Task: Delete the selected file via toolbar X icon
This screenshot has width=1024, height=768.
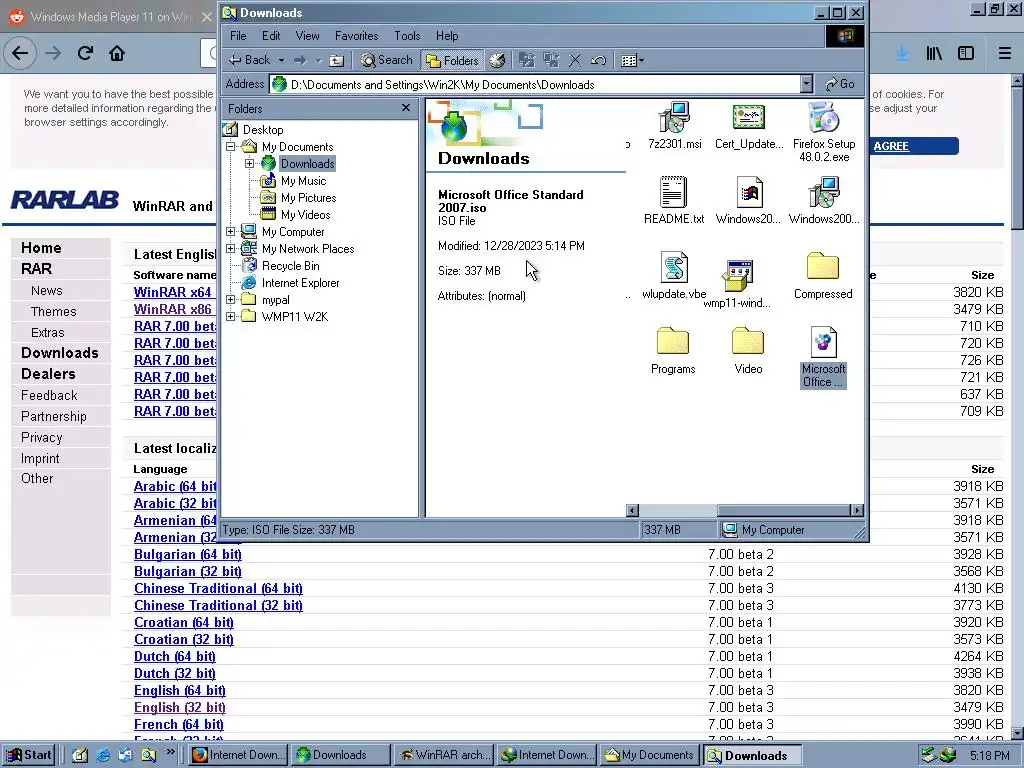Action: coord(575,61)
